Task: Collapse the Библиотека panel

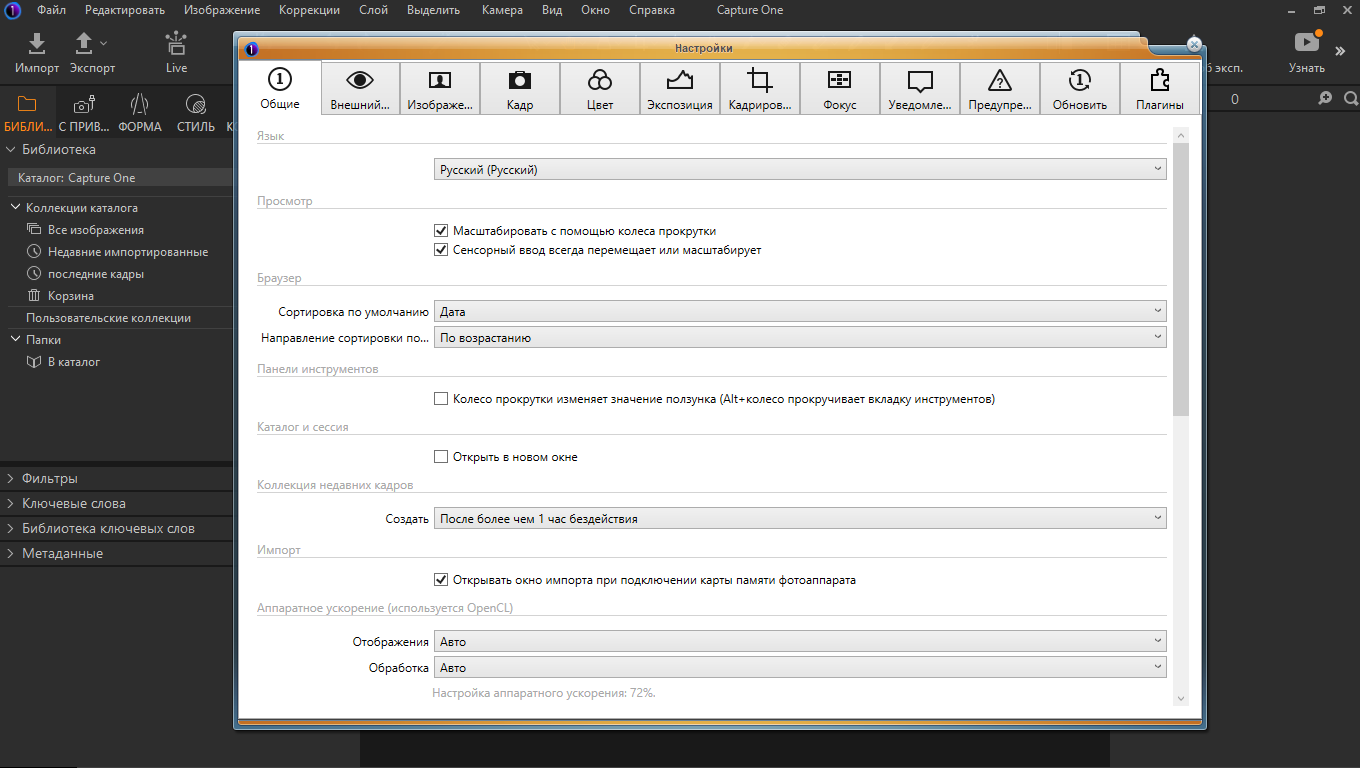Action: (11, 149)
